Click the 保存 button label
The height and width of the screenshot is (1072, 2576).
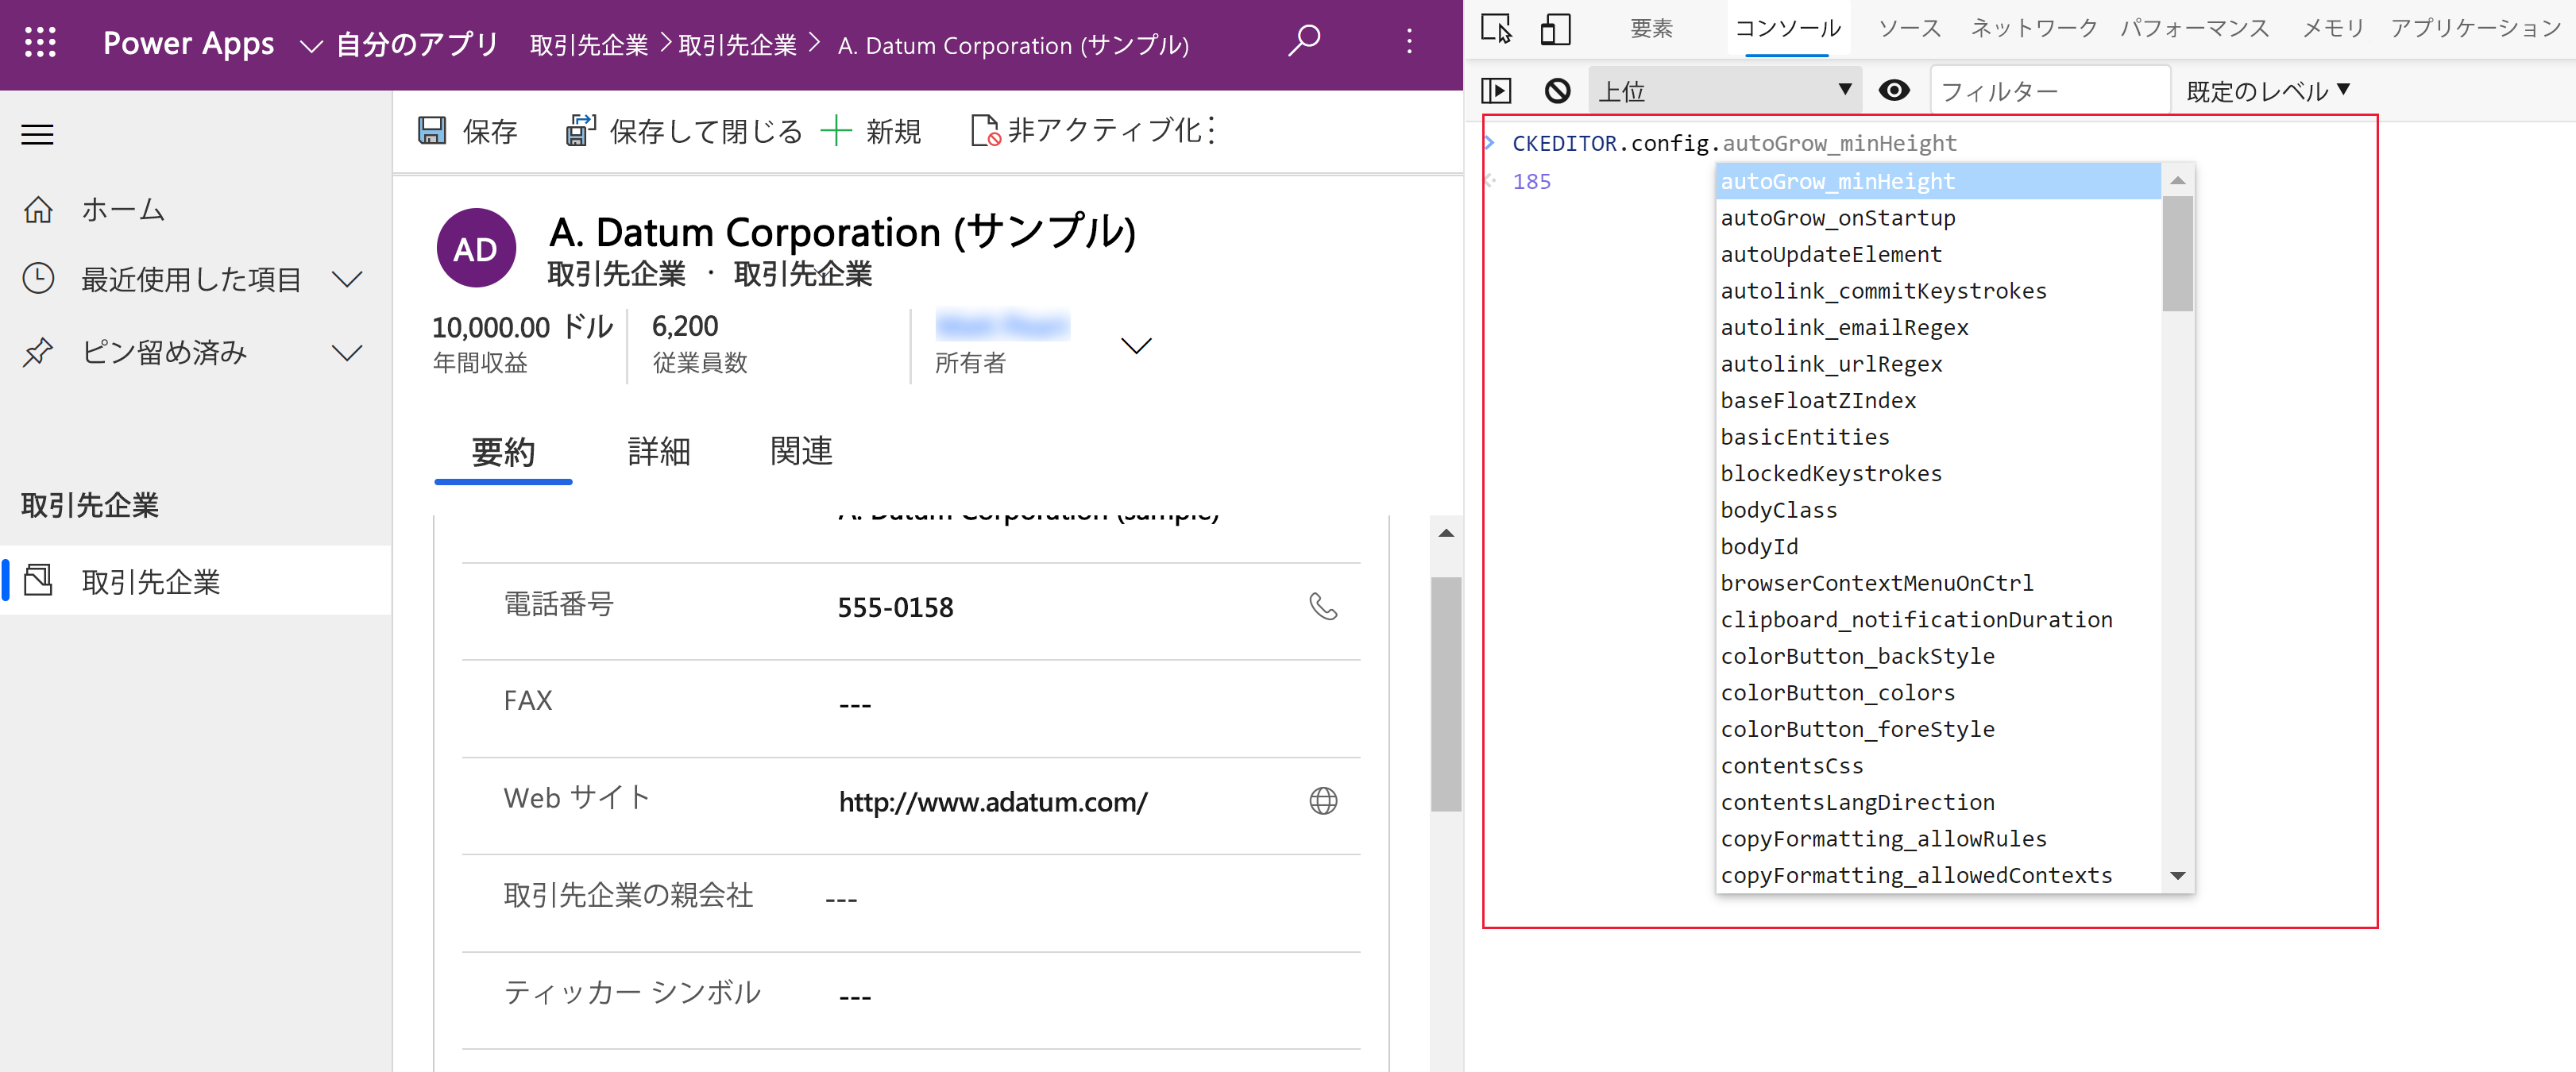pyautogui.click(x=490, y=131)
